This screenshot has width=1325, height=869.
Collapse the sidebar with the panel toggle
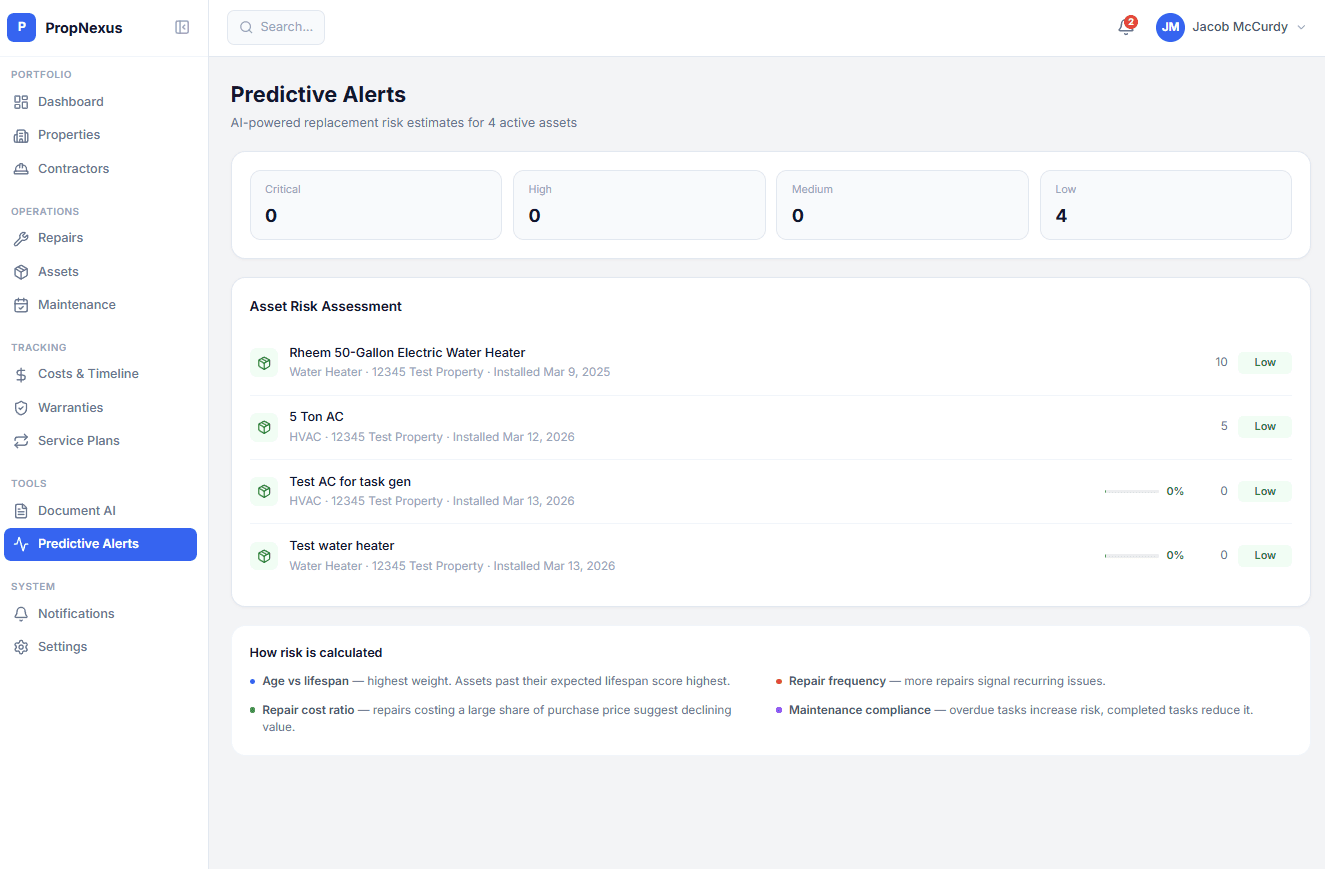click(182, 27)
